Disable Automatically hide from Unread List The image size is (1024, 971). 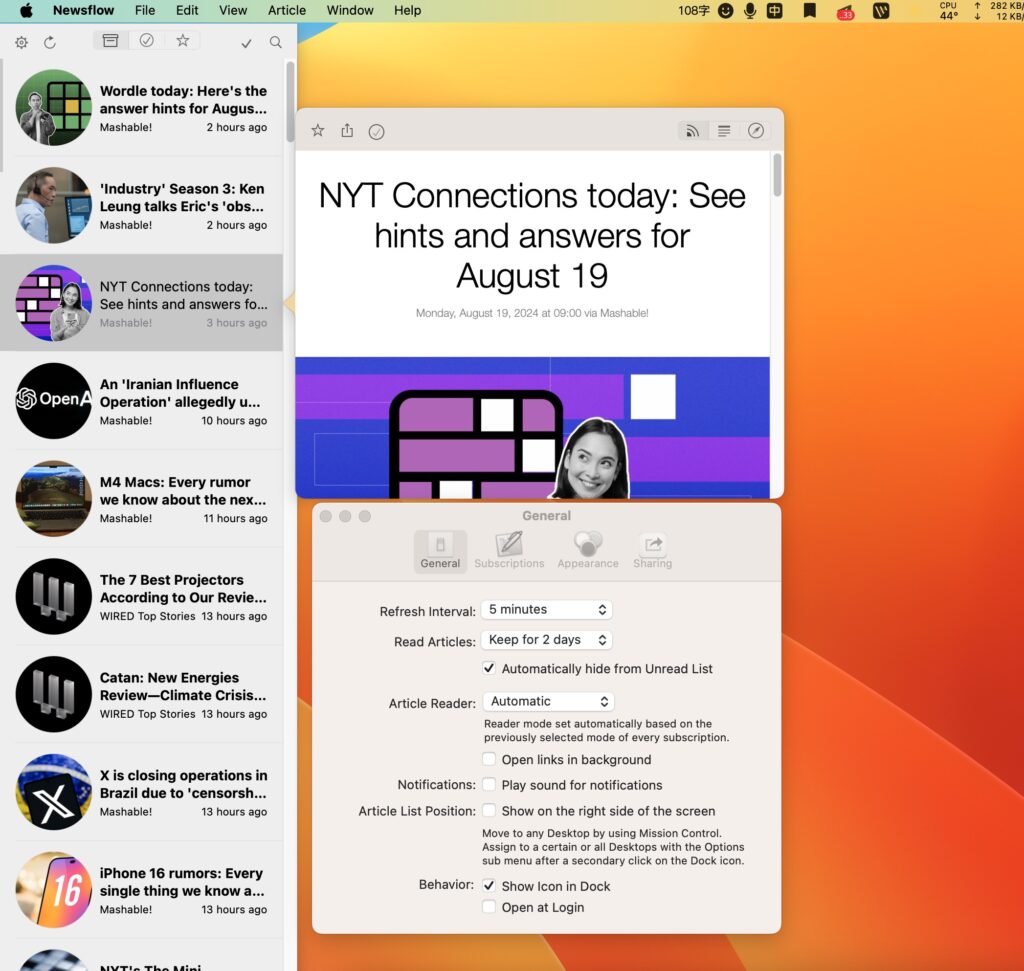click(x=489, y=668)
